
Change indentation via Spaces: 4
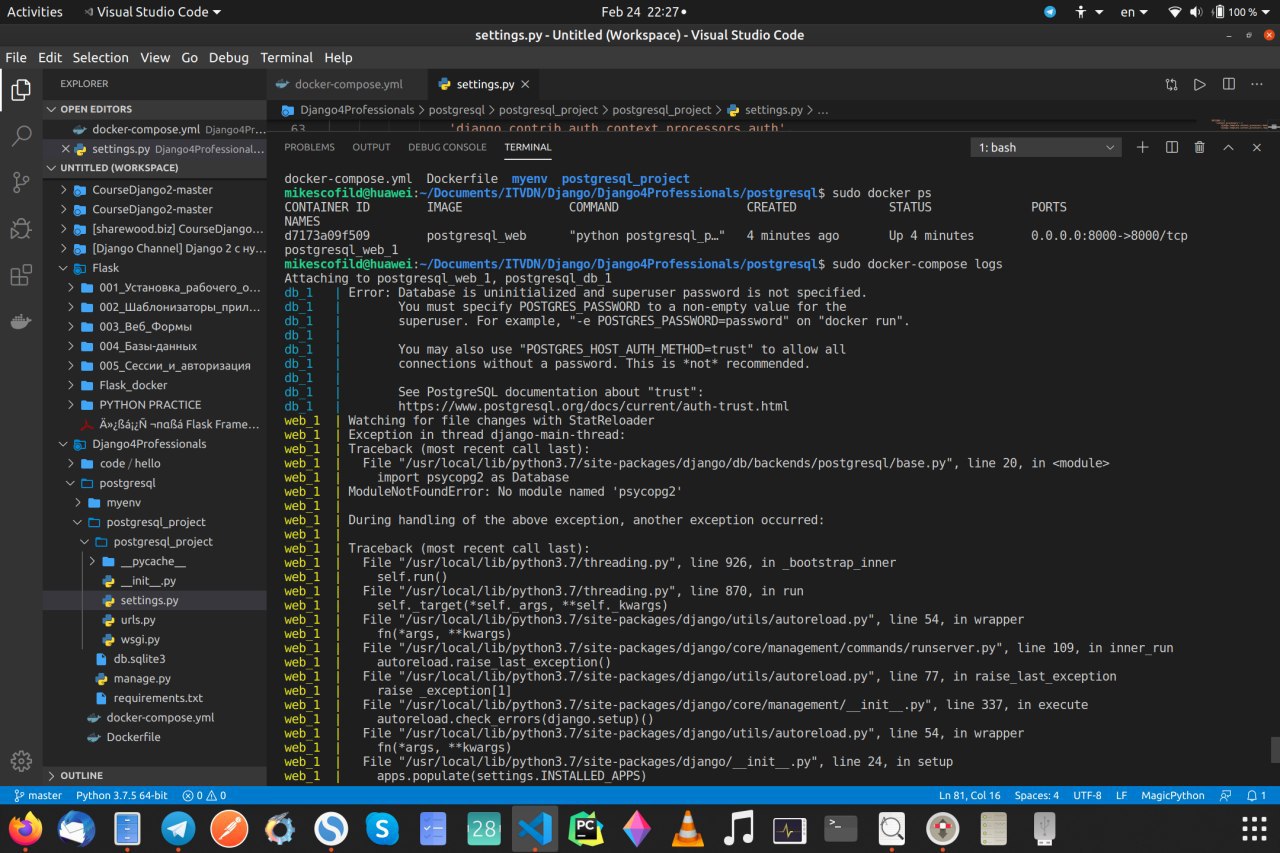[1037, 796]
